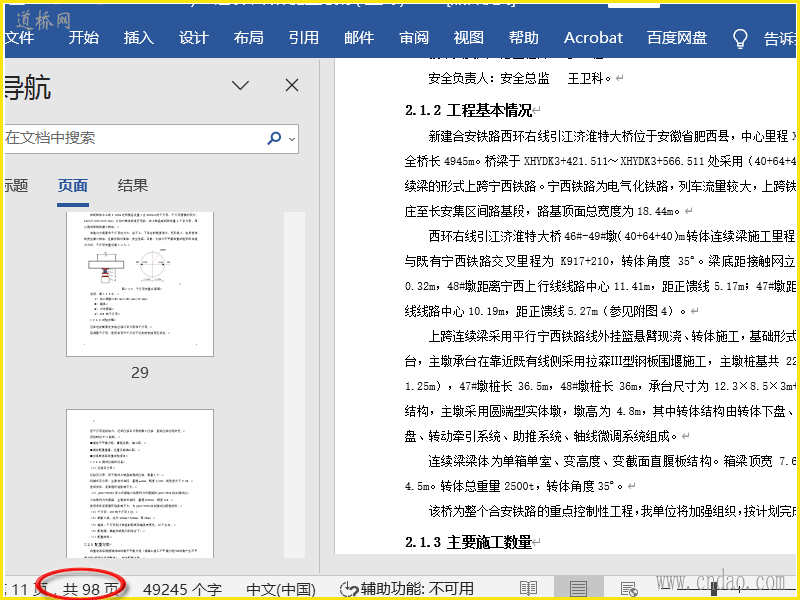
Task: Switch to Read Mode view icon
Action: click(528, 589)
